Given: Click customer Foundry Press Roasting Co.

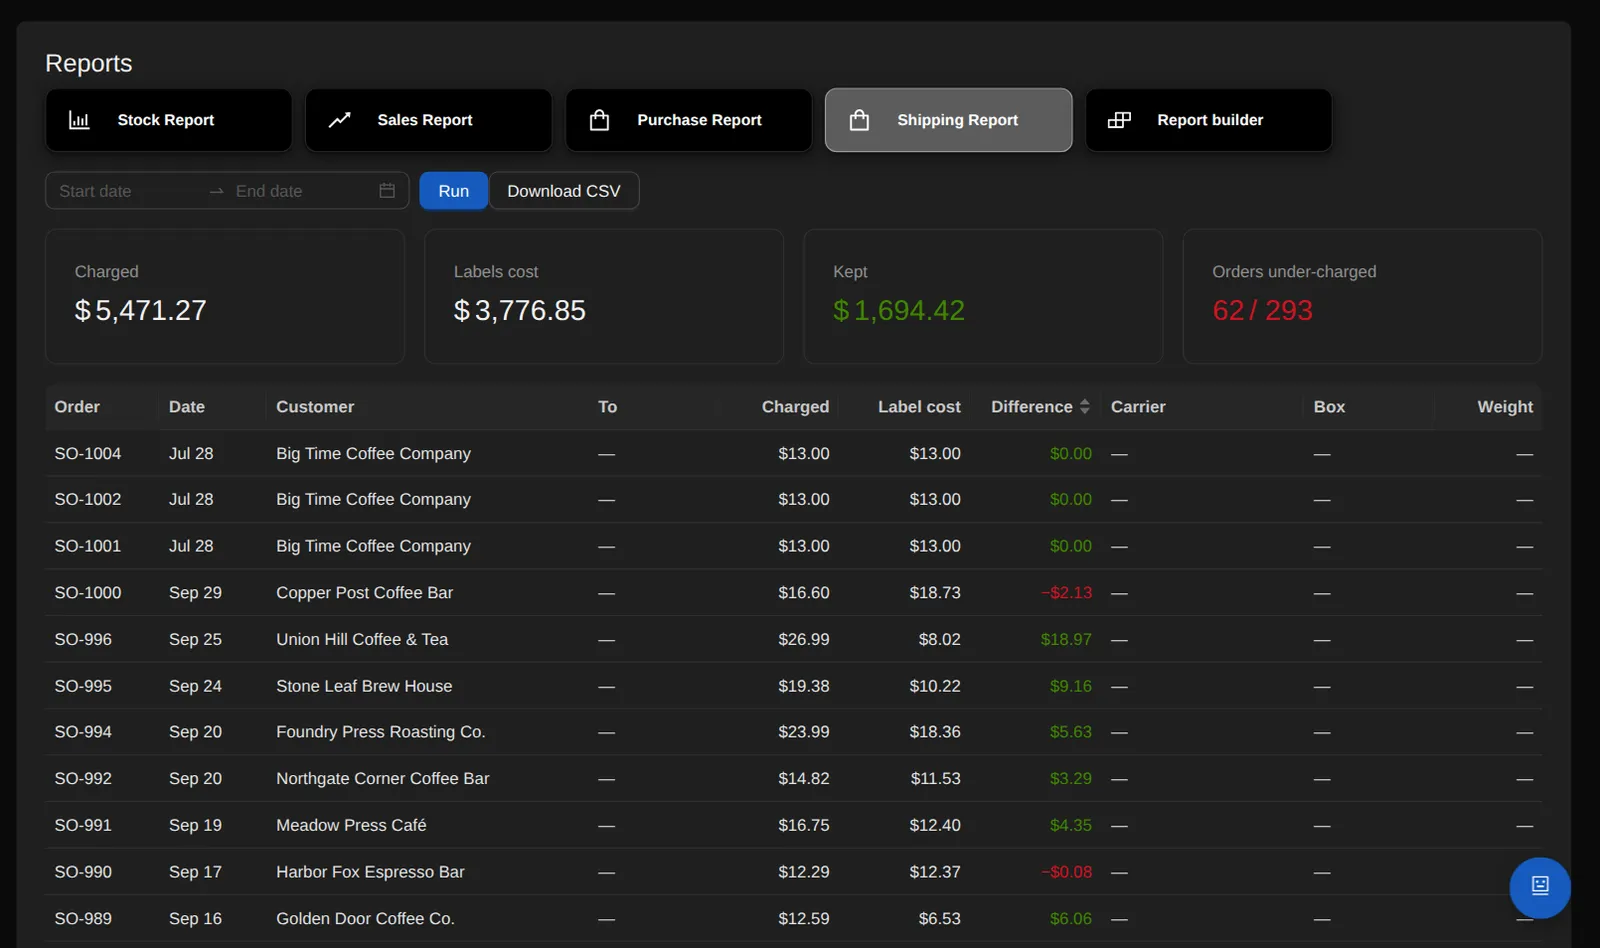Looking at the screenshot, I should (x=381, y=732).
